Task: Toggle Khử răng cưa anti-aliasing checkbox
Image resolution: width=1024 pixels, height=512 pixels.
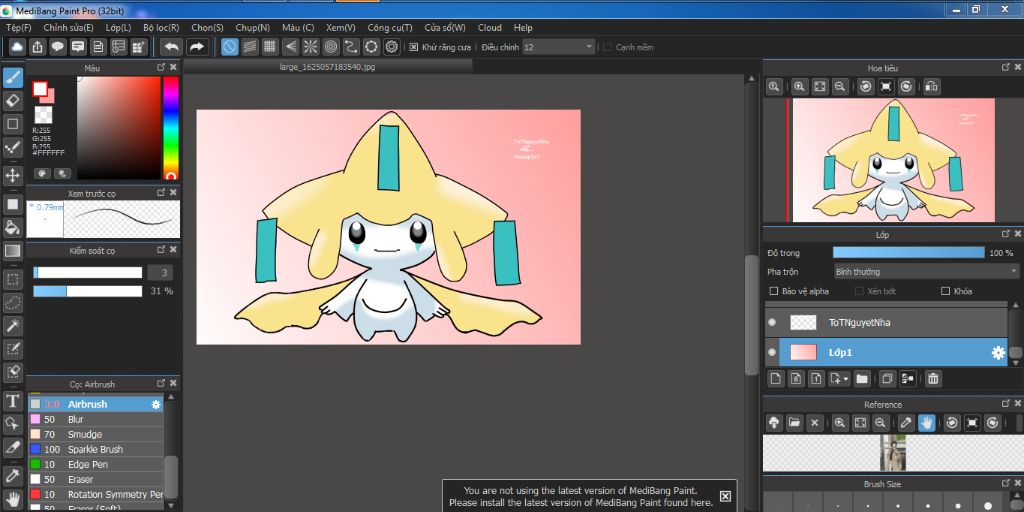Action: point(413,47)
